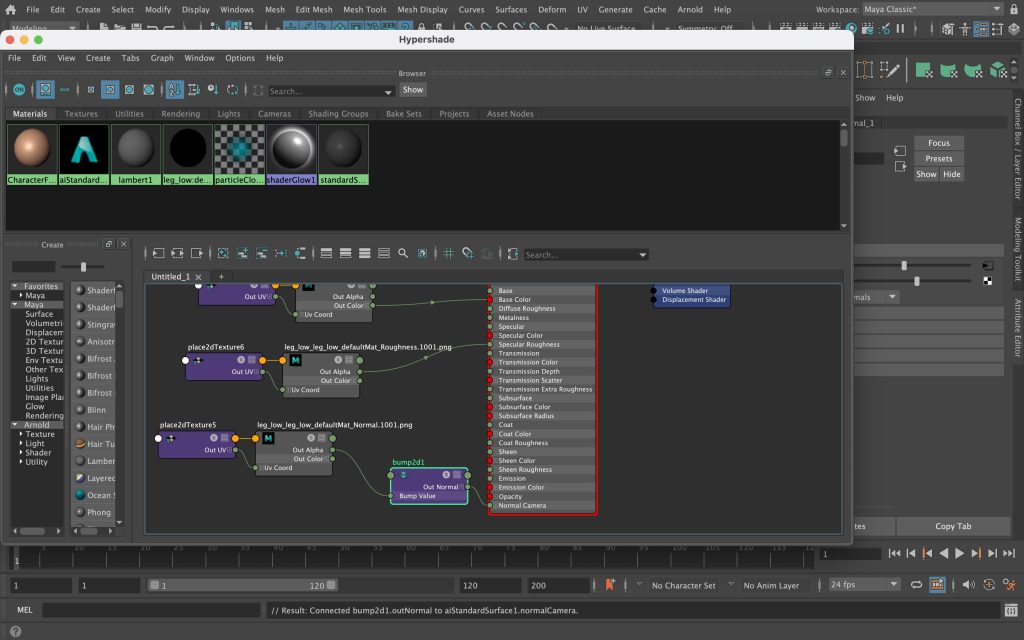This screenshot has width=1024, height=640.
Task: Adjust the Create panel icon size slider
Action: click(x=83, y=266)
